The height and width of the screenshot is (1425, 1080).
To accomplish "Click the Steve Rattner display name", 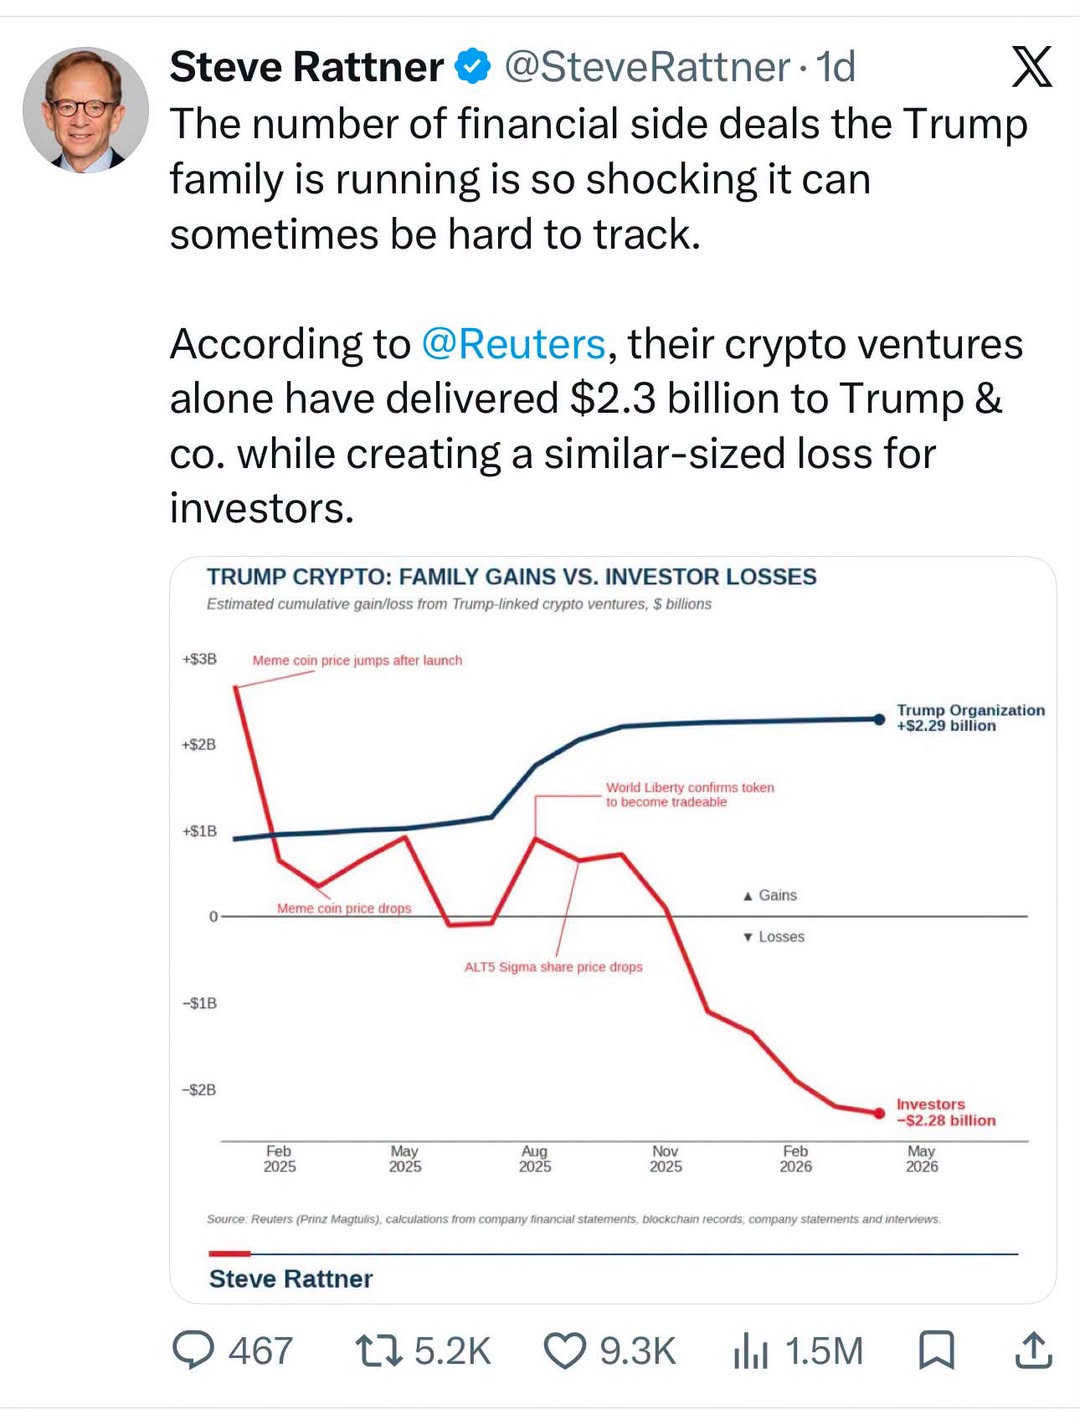I will point(306,67).
